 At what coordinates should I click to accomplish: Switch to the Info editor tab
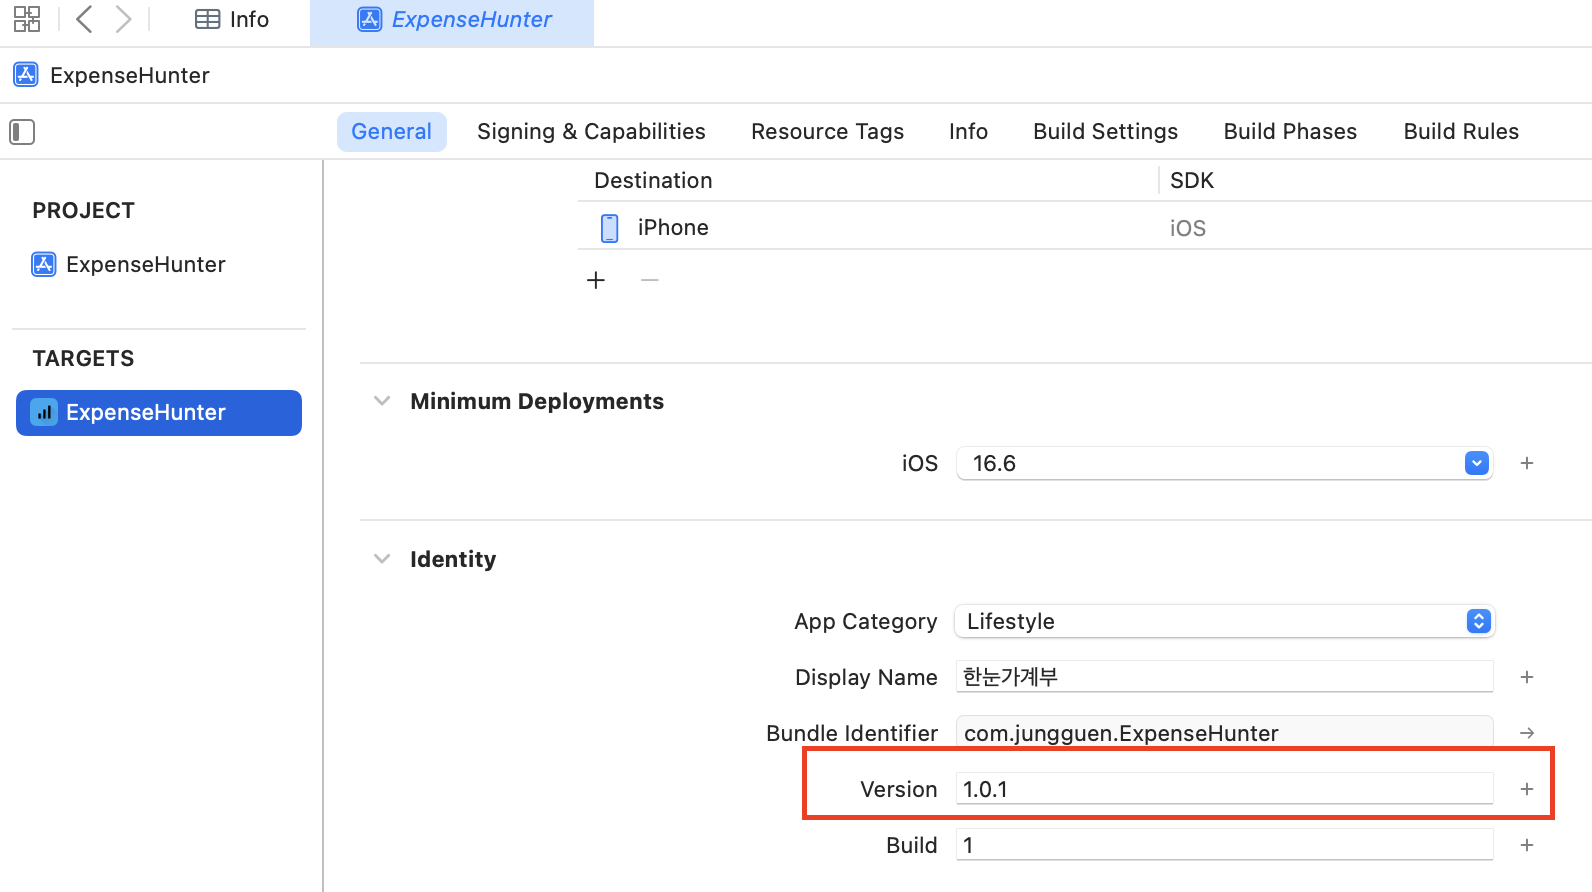point(232,19)
